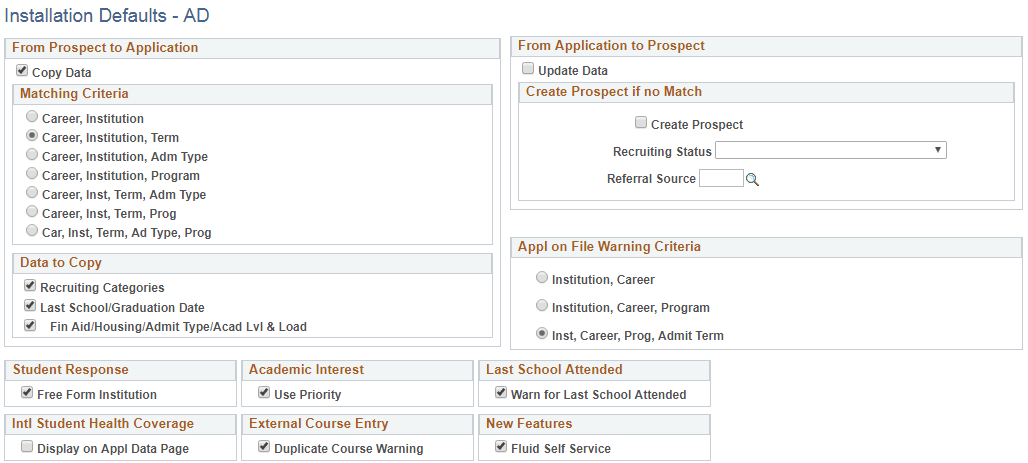1028x463 pixels.
Task: Toggle the Use Priority checkbox
Action: pyautogui.click(x=264, y=394)
